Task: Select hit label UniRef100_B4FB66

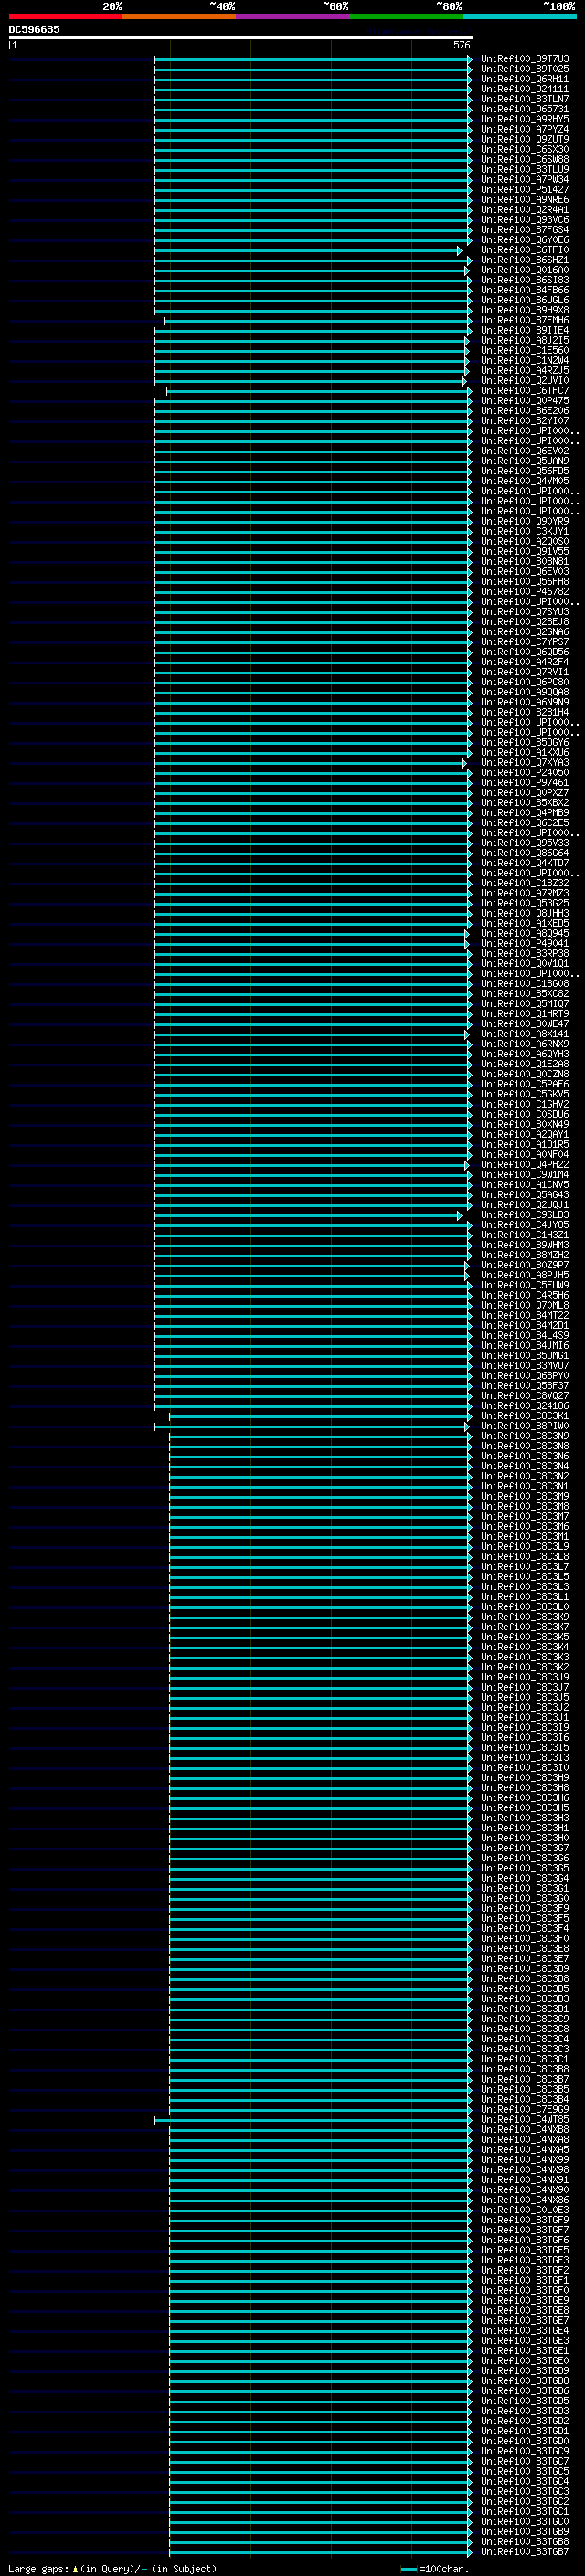Action: click(524, 290)
